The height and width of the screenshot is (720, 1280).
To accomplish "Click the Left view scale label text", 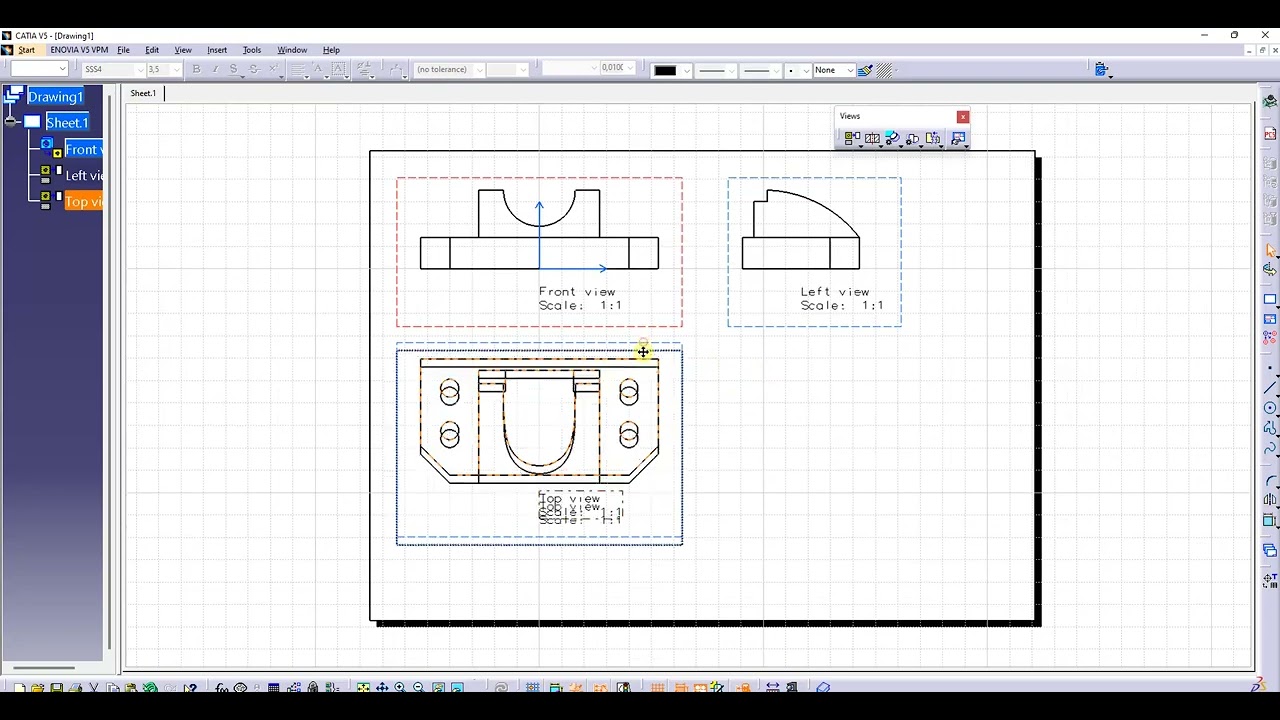I will pyautogui.click(x=842, y=305).
